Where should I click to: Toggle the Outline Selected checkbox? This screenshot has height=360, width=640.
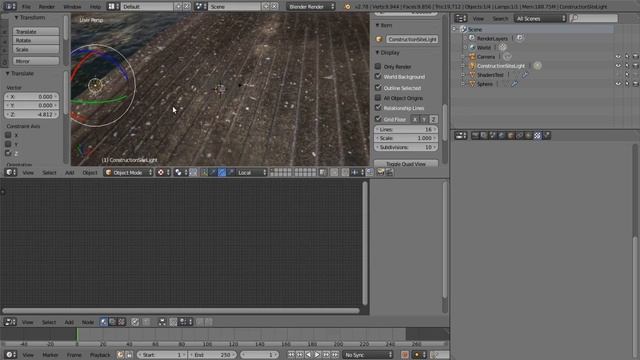point(378,87)
